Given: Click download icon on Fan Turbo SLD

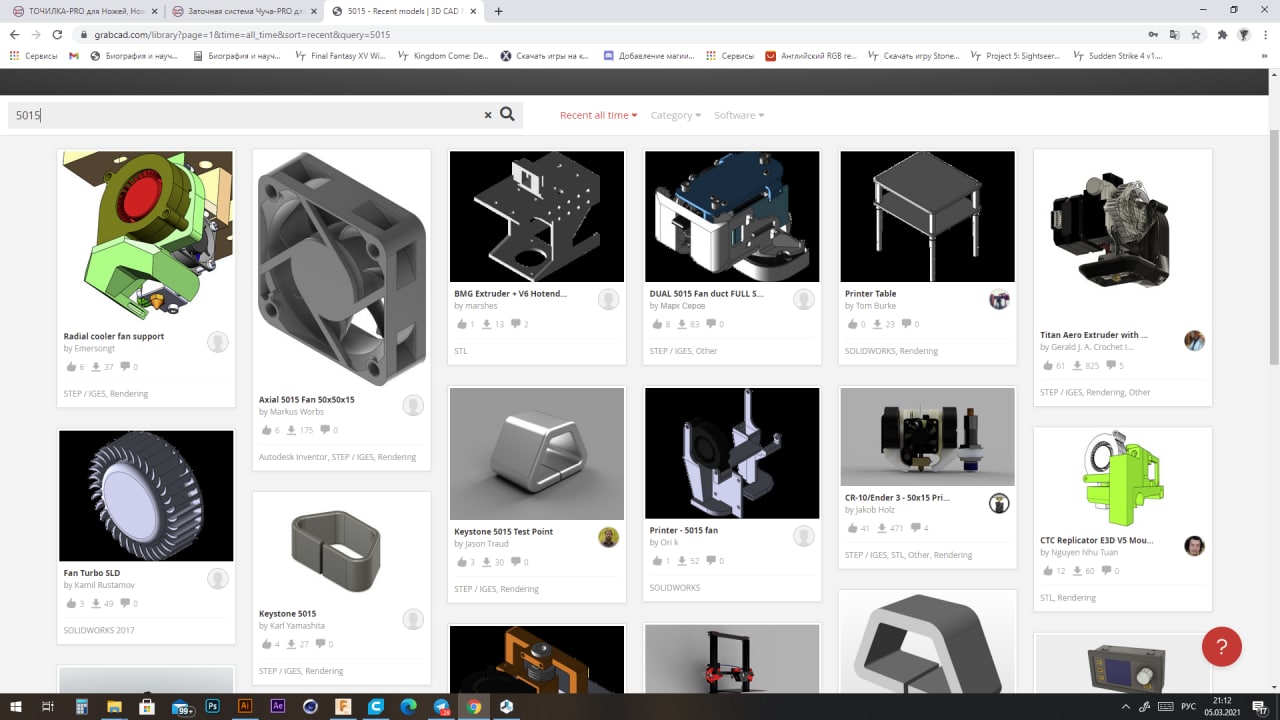Looking at the screenshot, I should tap(96, 603).
